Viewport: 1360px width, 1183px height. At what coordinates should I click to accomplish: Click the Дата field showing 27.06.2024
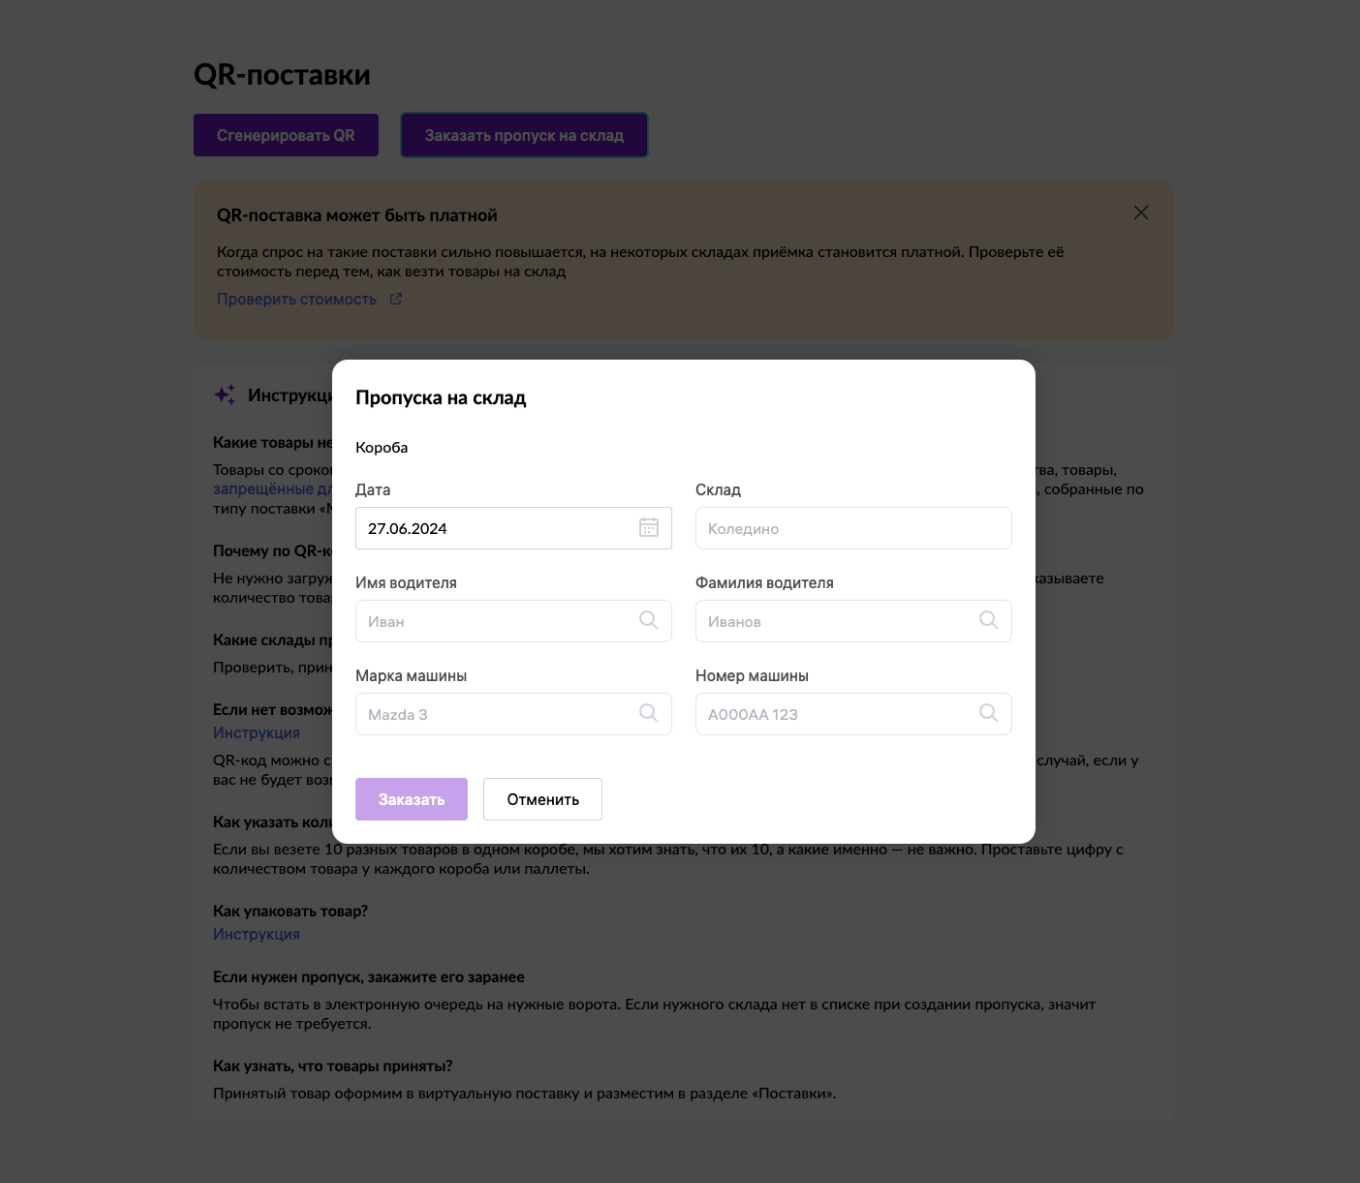point(495,528)
